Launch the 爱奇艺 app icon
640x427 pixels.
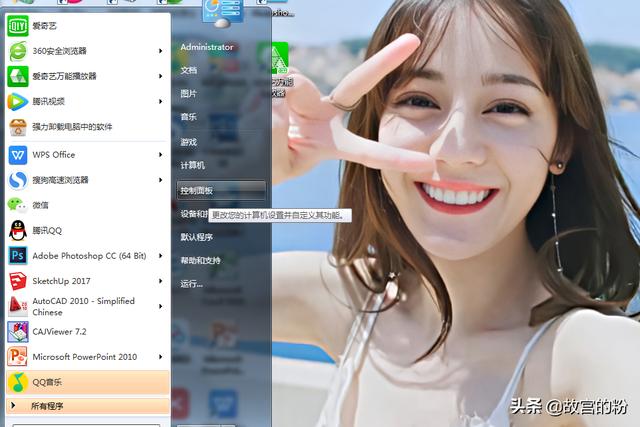18,26
